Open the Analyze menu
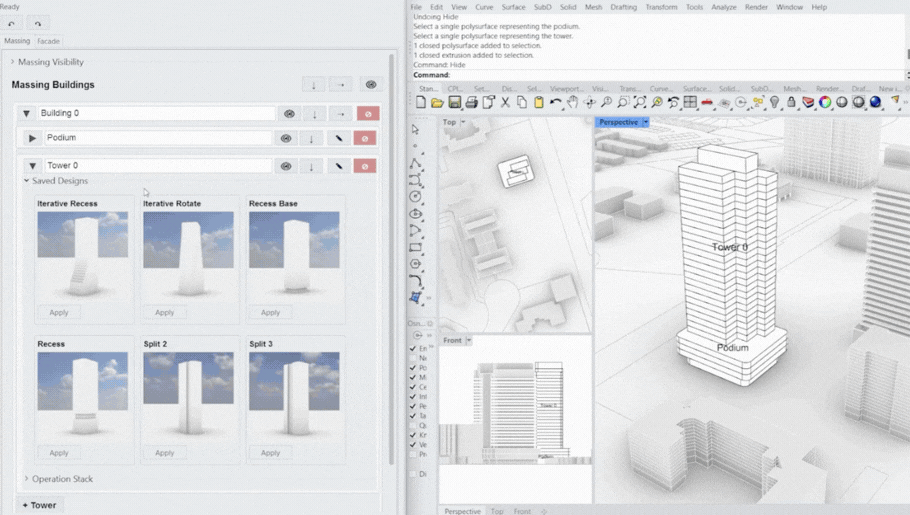 tap(724, 7)
